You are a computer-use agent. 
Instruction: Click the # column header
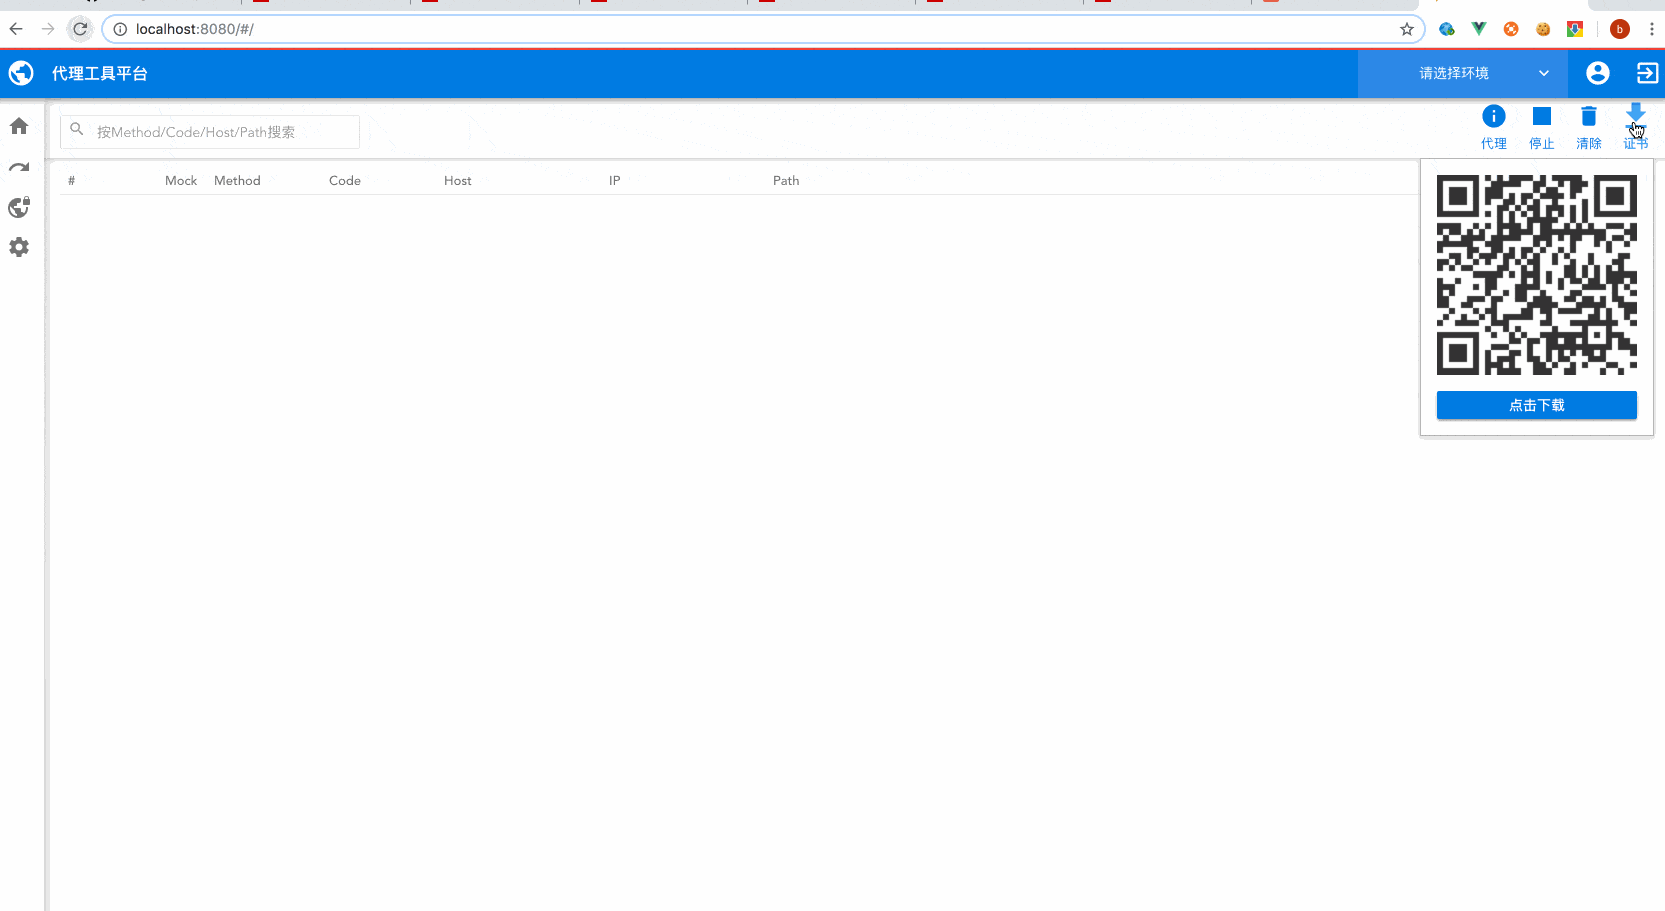point(71,181)
